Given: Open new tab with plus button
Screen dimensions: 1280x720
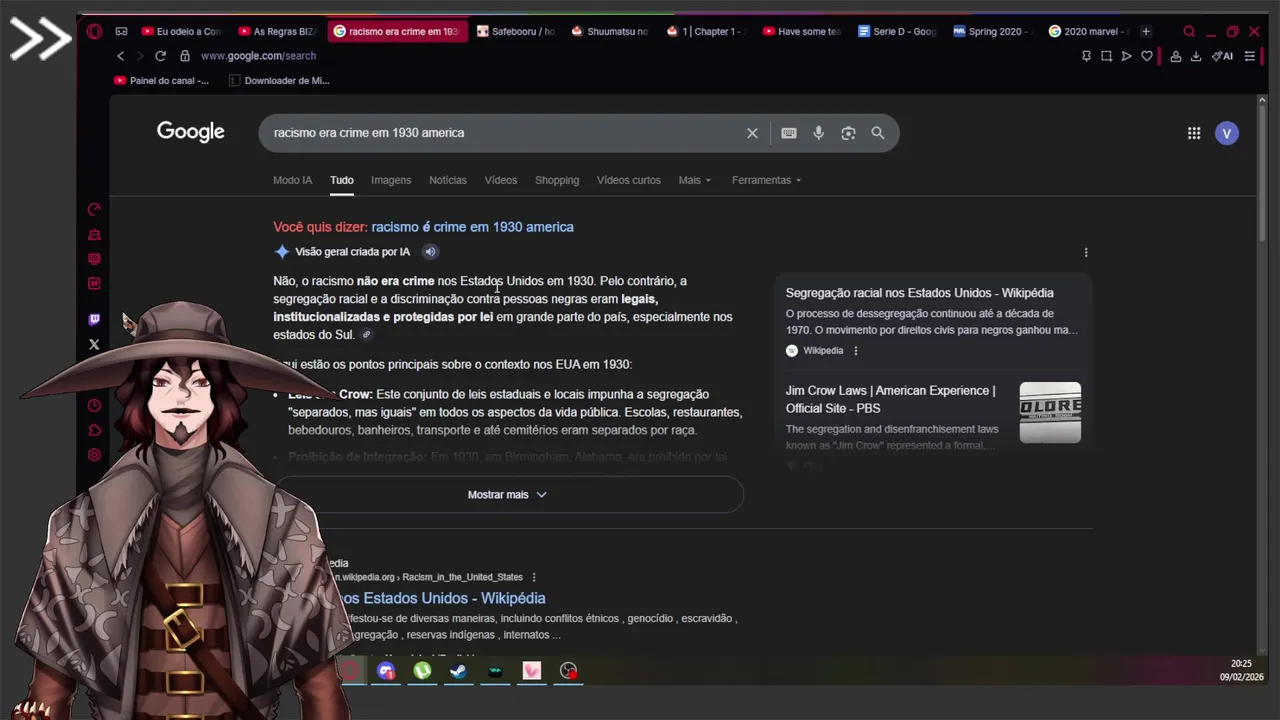Looking at the screenshot, I should click(1146, 31).
